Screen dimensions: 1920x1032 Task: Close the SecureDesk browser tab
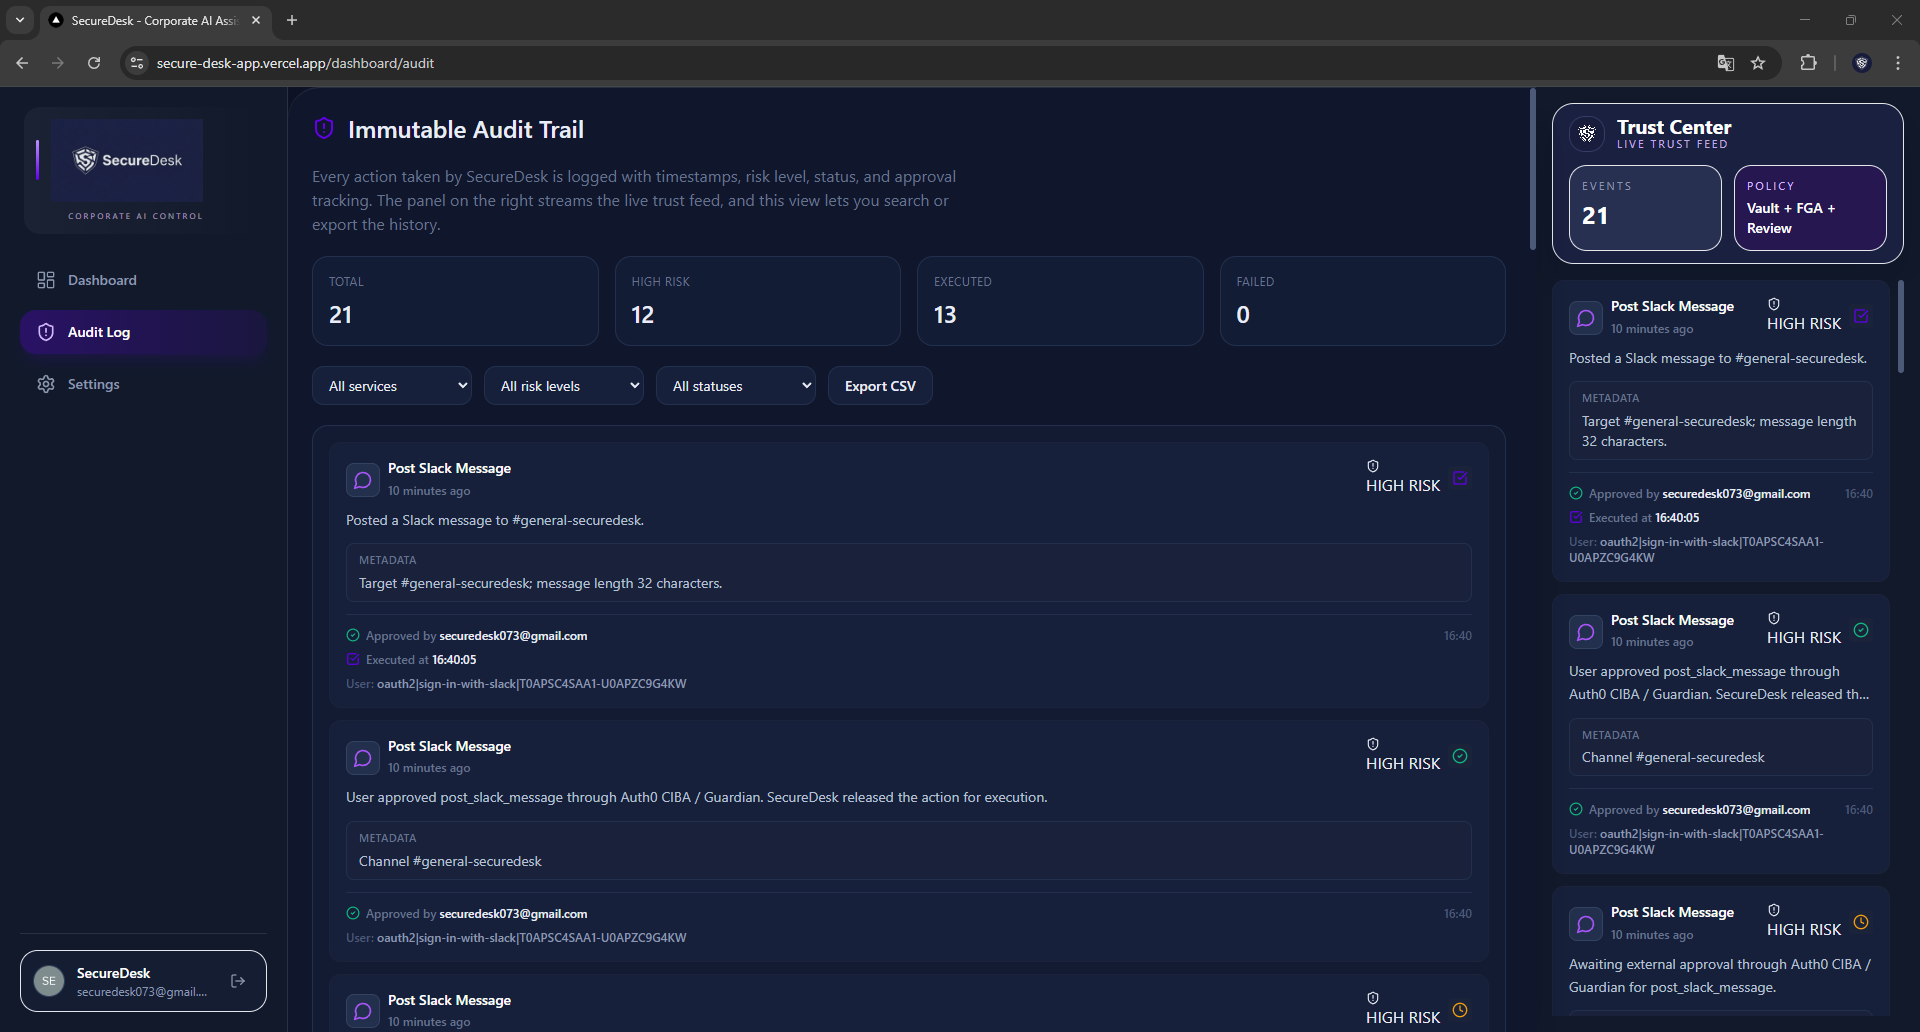(256, 20)
